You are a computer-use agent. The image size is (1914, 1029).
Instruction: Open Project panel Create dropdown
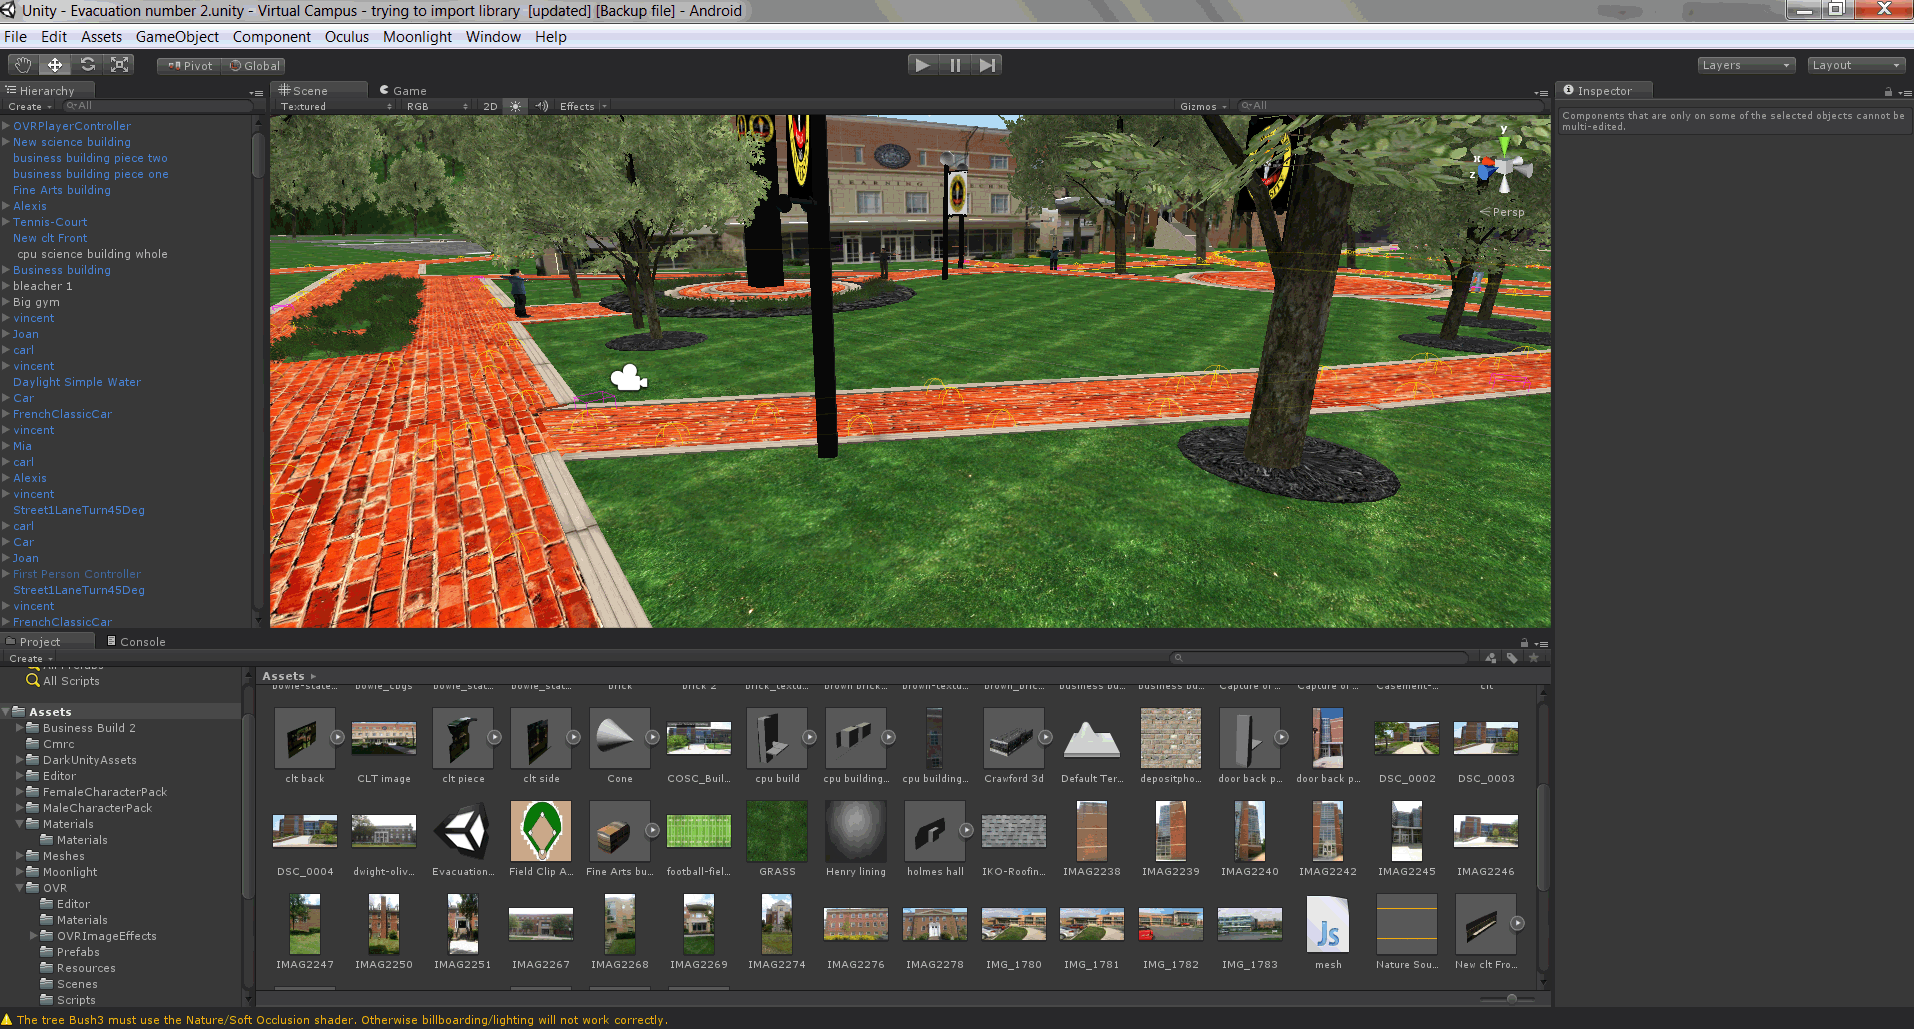30,658
